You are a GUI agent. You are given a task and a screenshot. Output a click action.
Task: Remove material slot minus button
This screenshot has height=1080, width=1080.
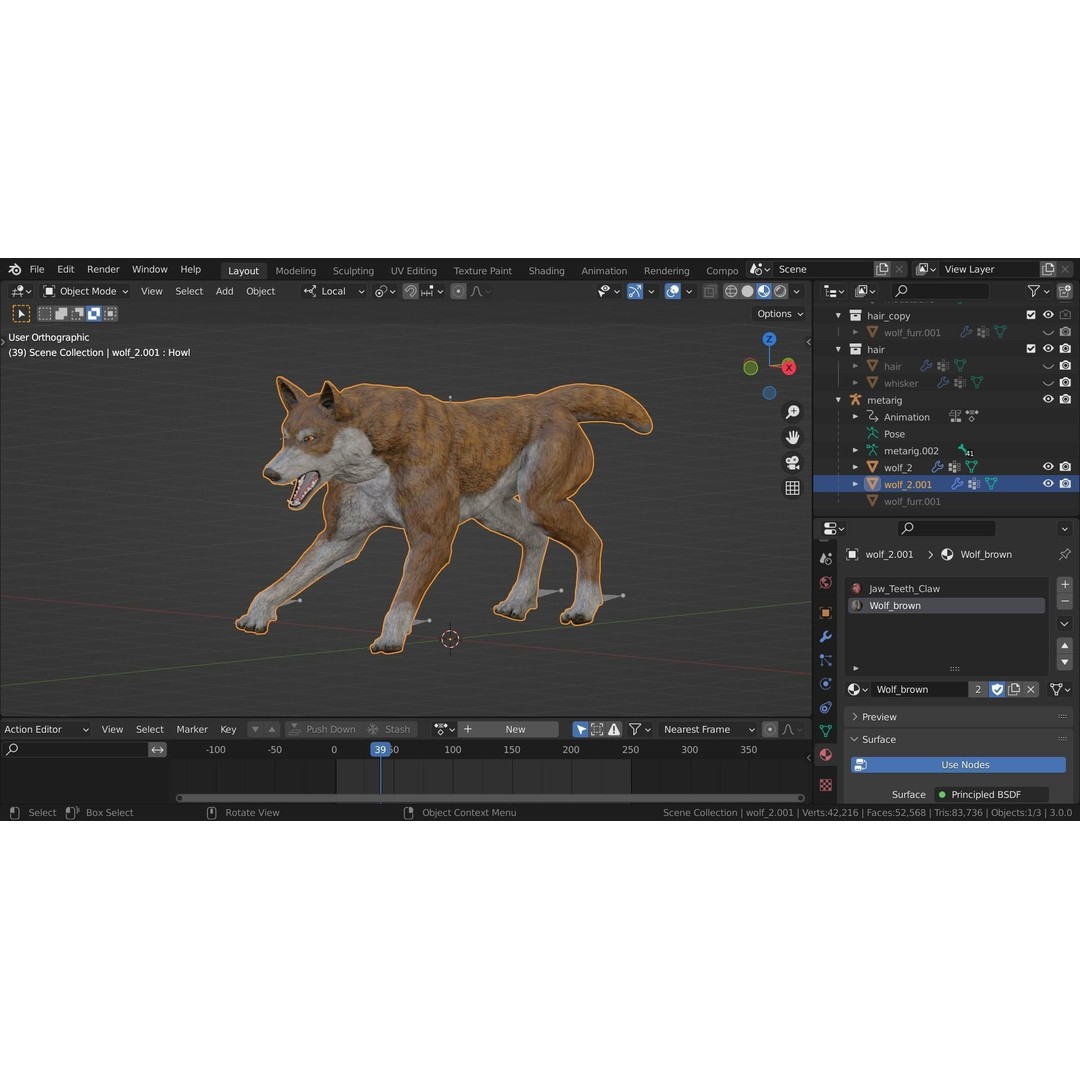point(1065,601)
